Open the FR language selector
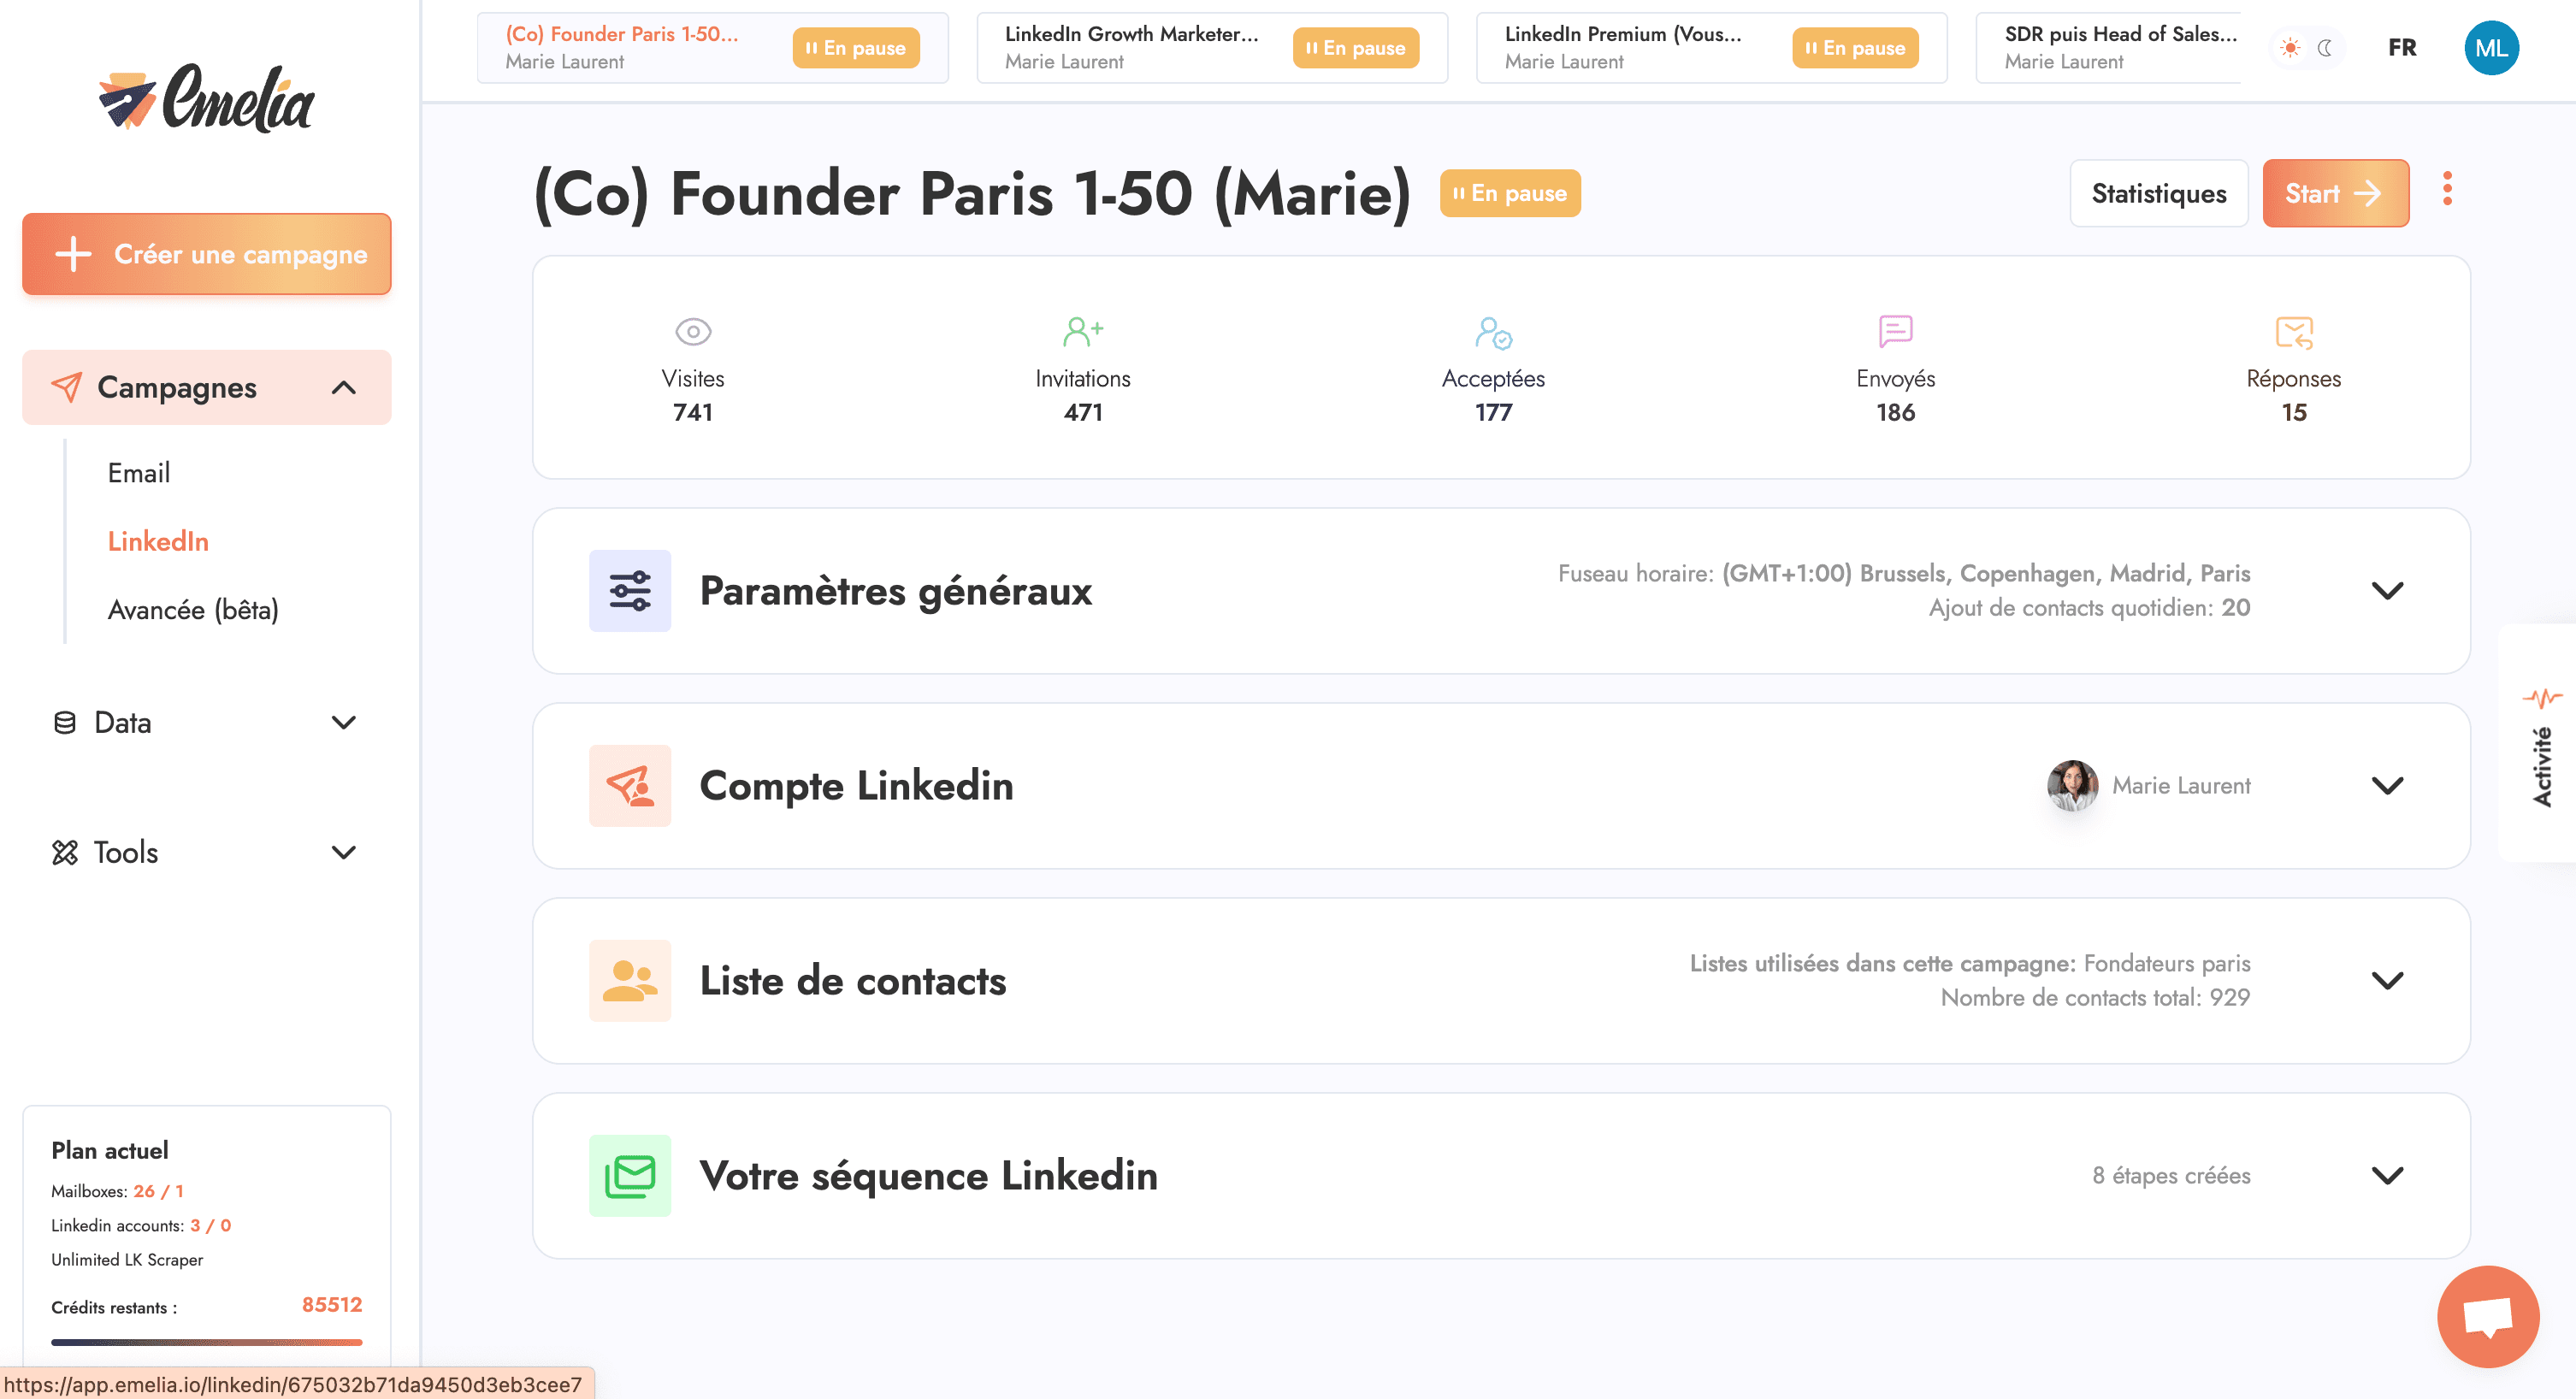The width and height of the screenshot is (2576, 1399). tap(2402, 47)
